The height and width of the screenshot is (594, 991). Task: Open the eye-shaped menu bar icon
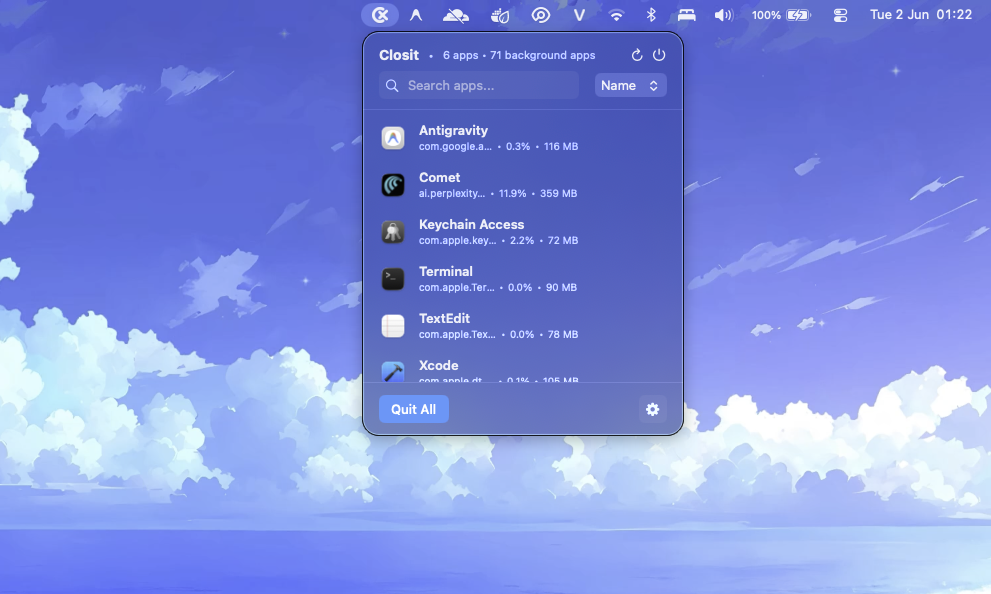pos(540,15)
